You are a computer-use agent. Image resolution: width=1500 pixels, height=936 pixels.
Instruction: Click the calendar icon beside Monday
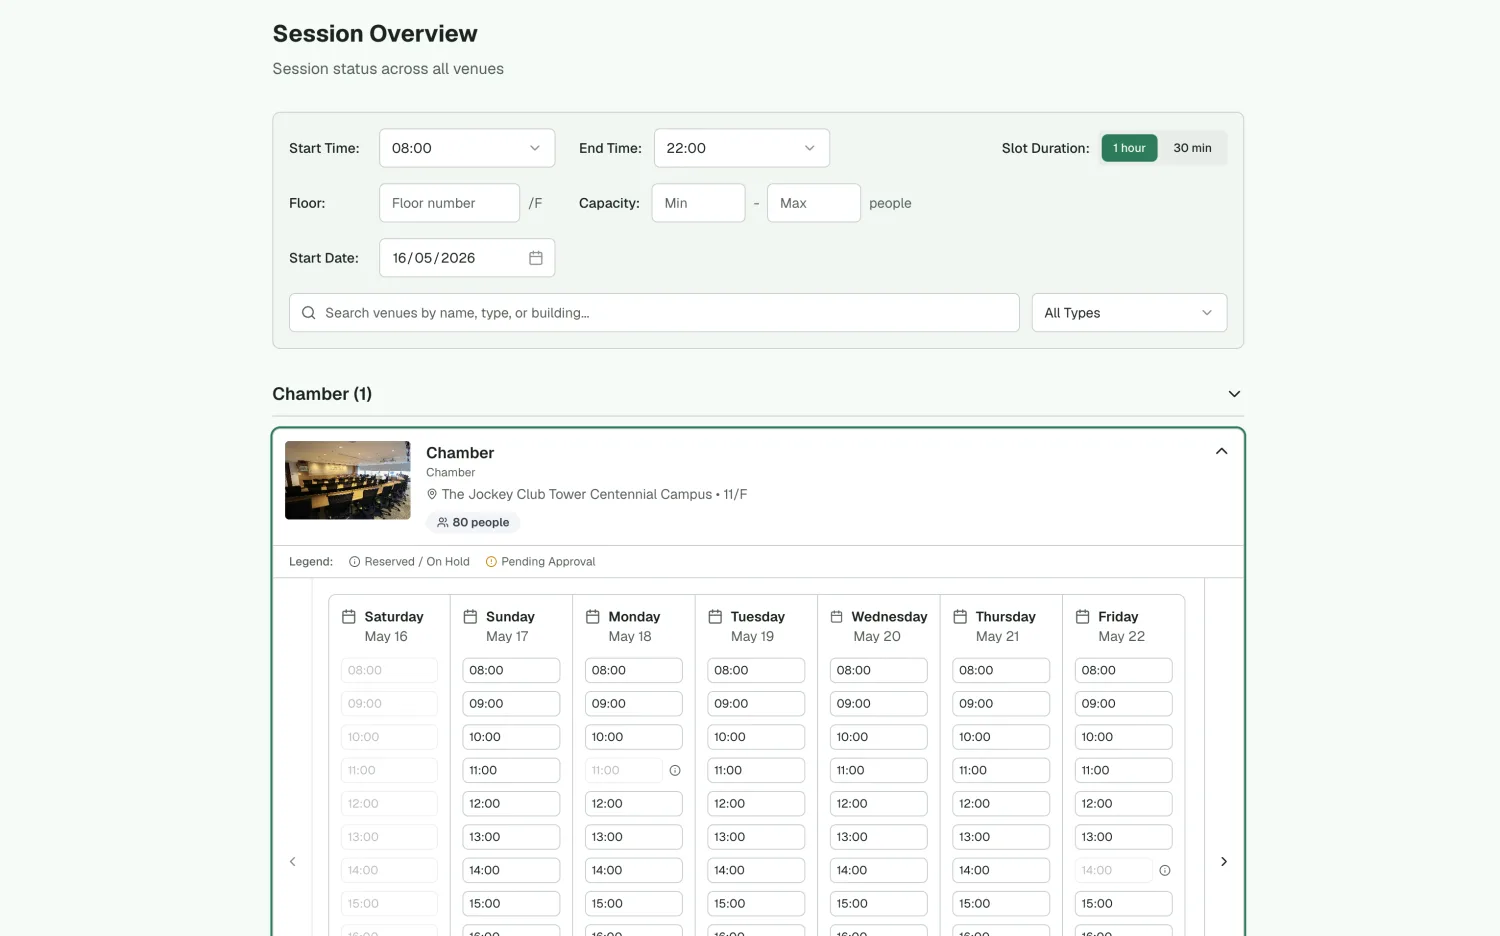coord(593,617)
